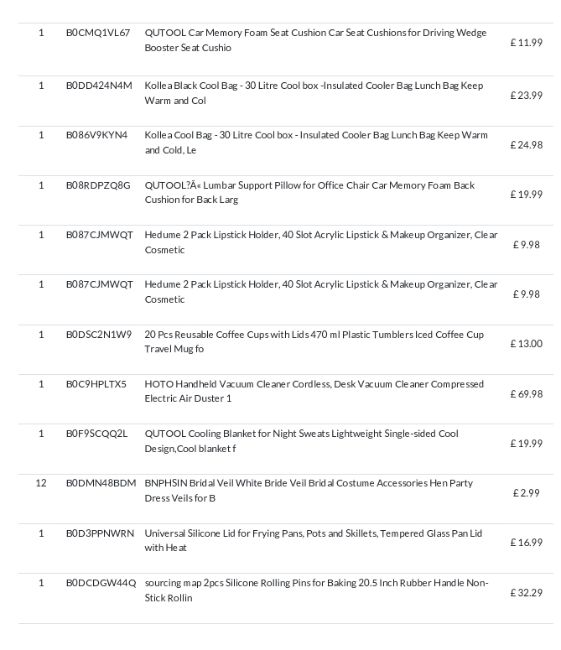Viewport: 561px width, 650px height.
Task: Click the £32.29 price
Action: pos(526,593)
